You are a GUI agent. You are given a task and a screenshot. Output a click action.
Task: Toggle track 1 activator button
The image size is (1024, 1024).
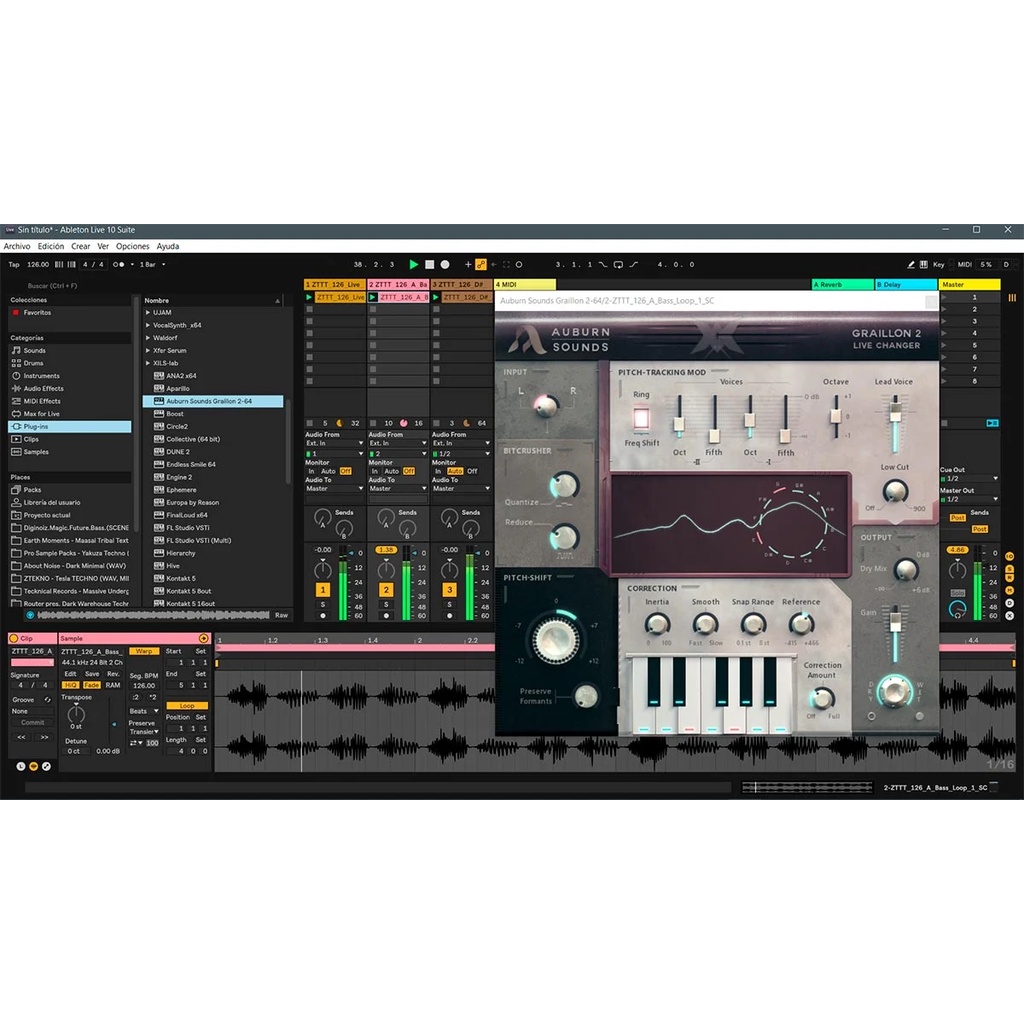tap(323, 590)
